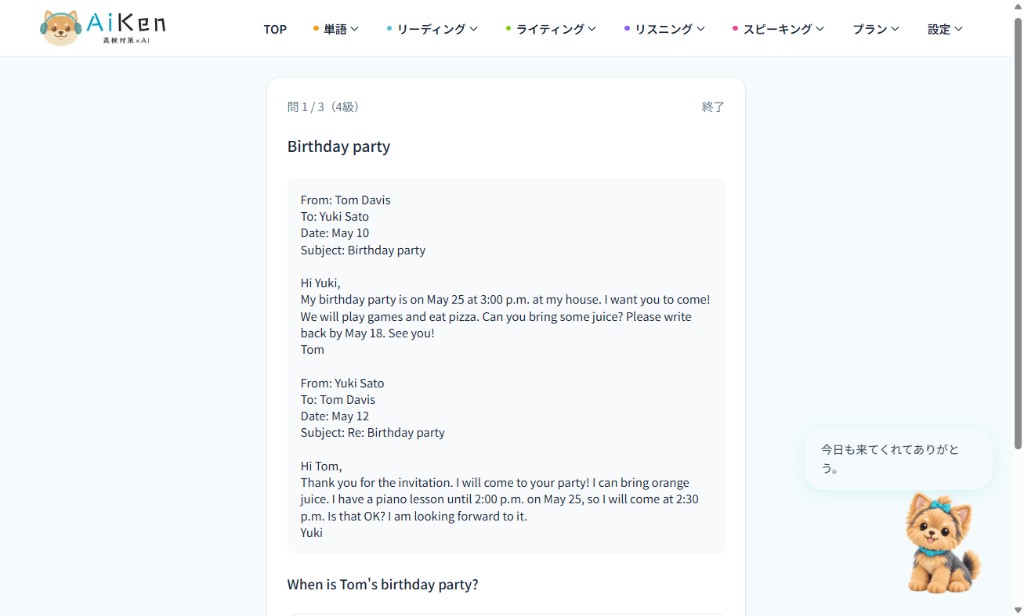Click the line 'To: Yuki Sato'
This screenshot has height=616, width=1024.
click(x=334, y=217)
